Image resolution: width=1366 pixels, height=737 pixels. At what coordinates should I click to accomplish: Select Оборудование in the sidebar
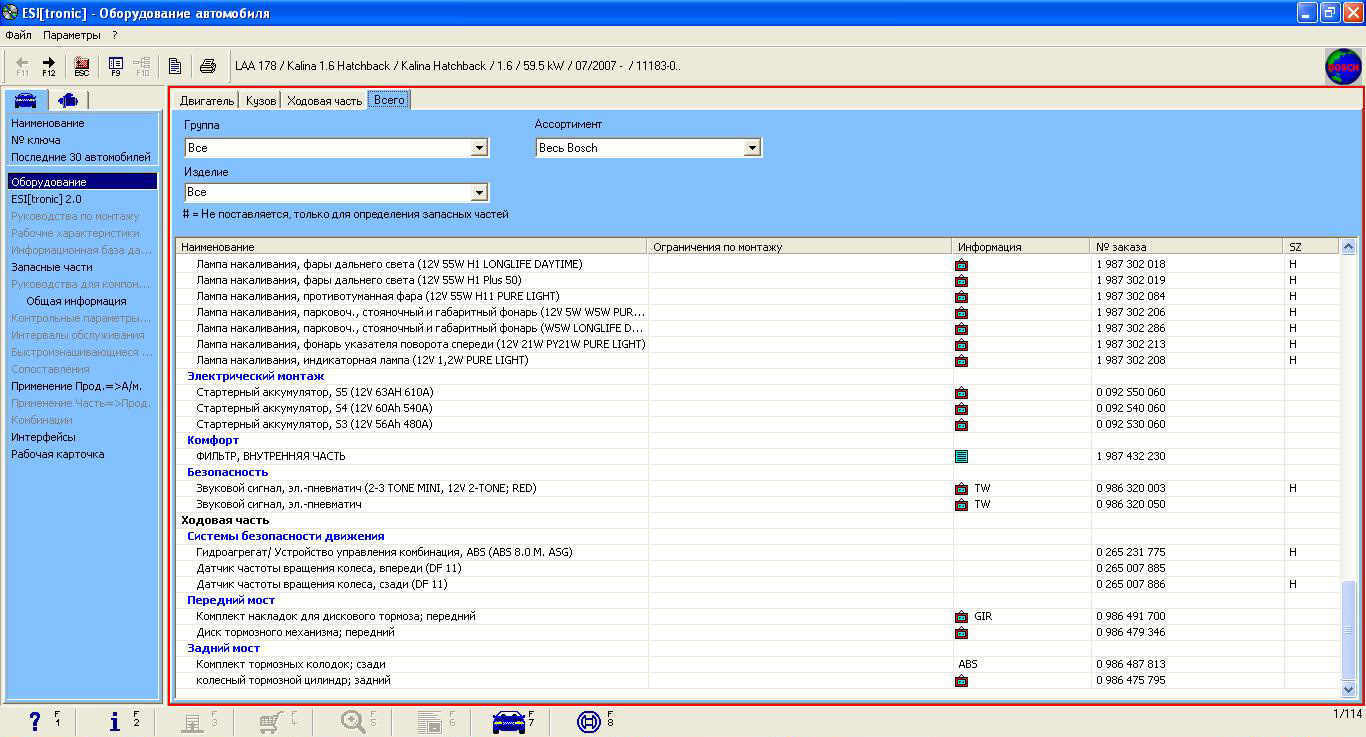tap(82, 182)
